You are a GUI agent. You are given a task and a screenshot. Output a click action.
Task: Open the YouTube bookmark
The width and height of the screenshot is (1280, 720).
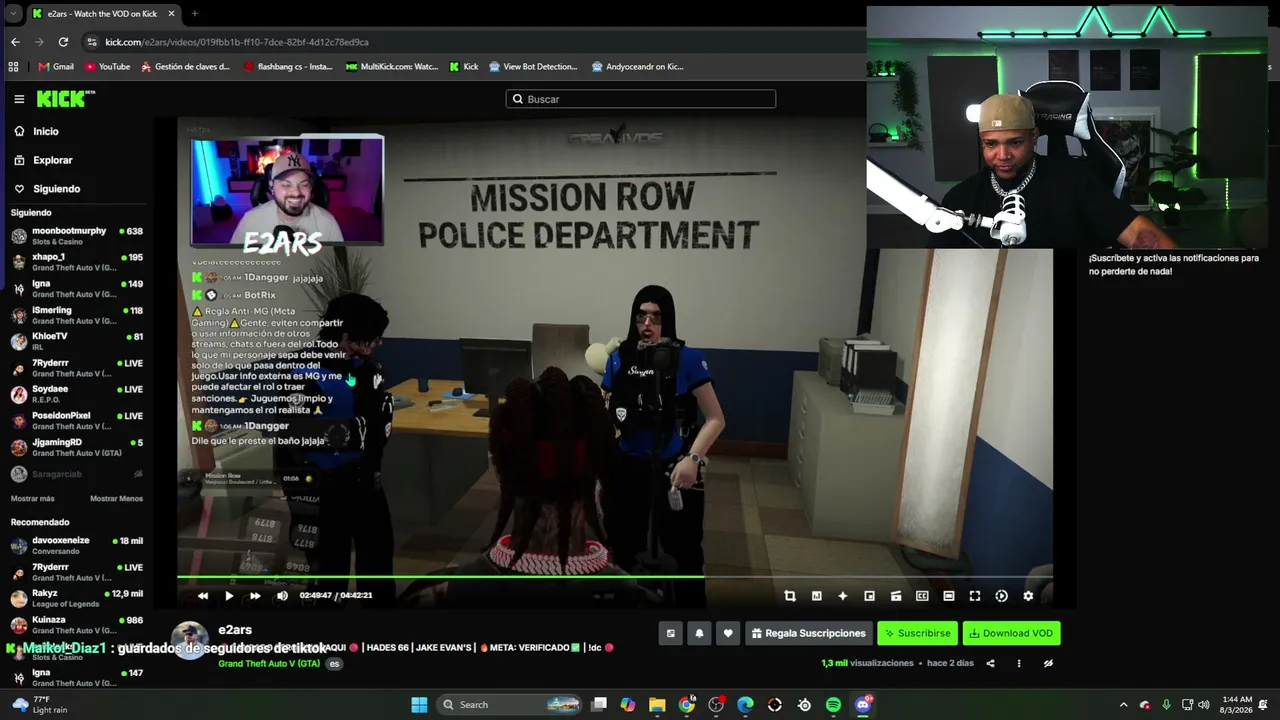tap(107, 67)
